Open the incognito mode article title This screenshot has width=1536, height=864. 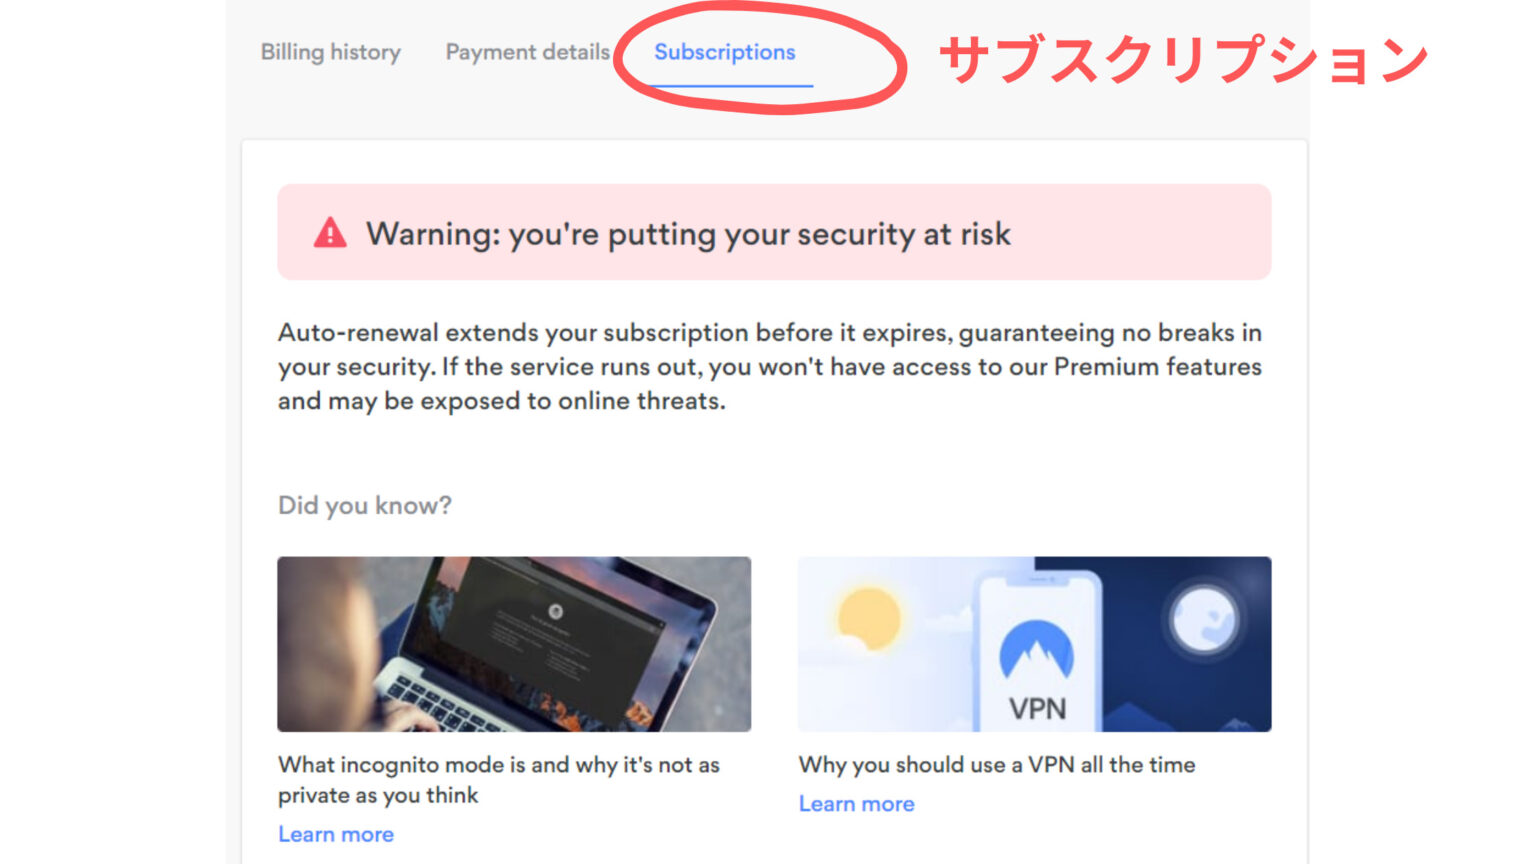click(499, 780)
